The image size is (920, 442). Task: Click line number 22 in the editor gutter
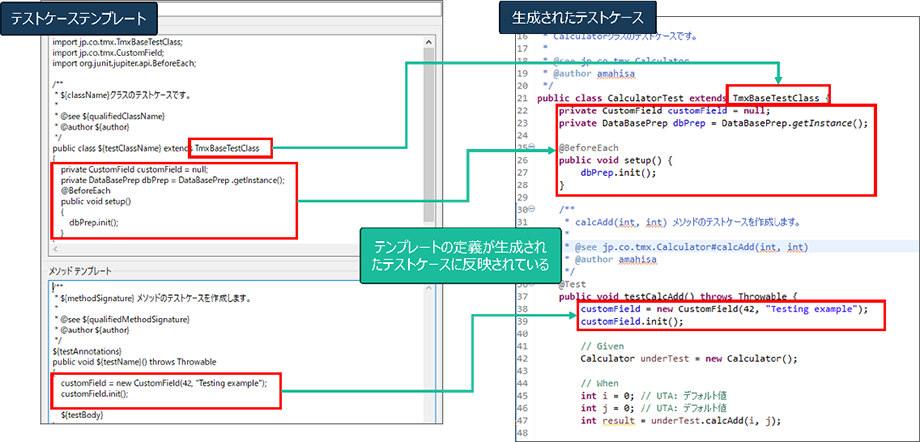522,110
